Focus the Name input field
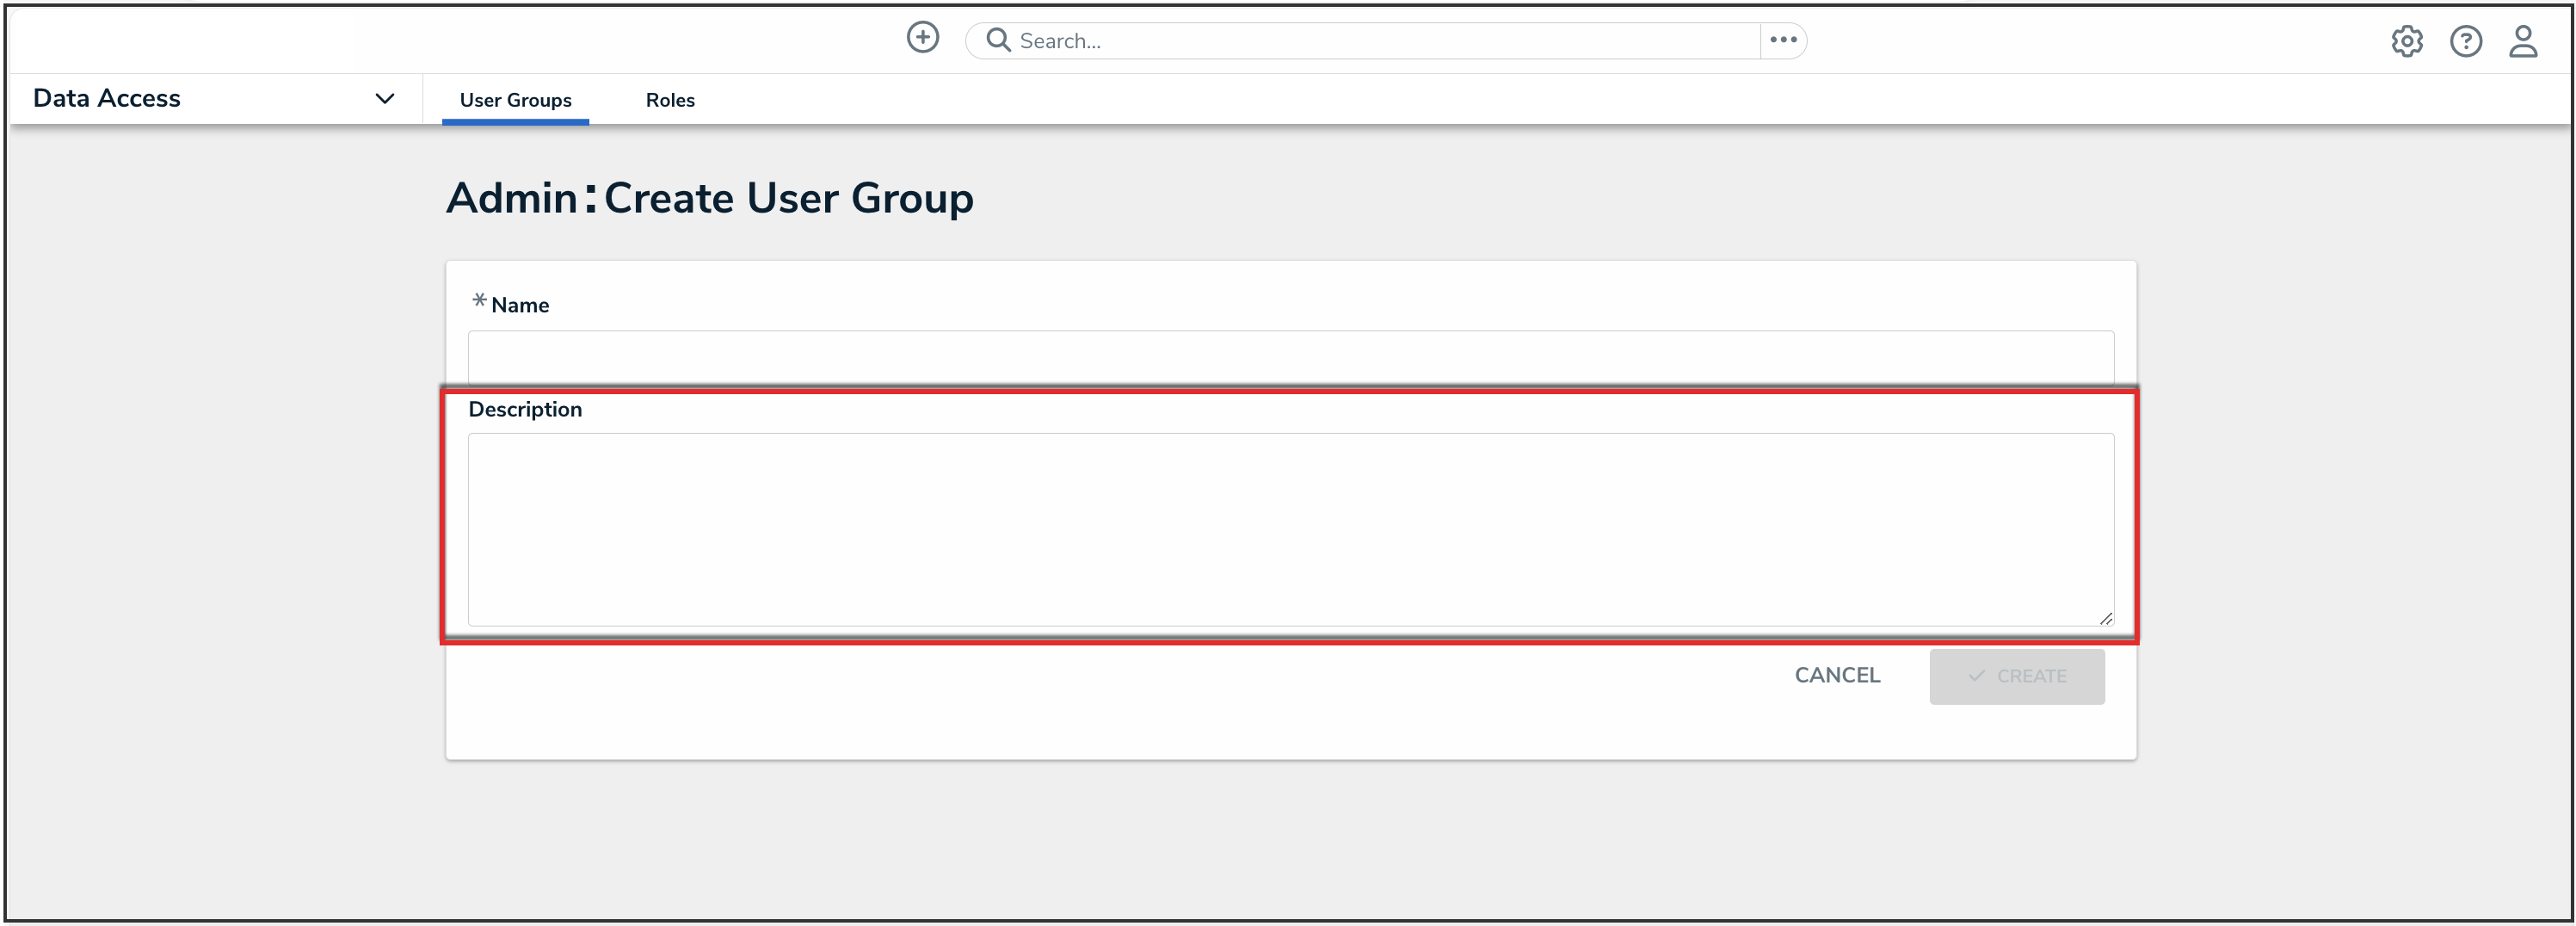 tap(1290, 356)
